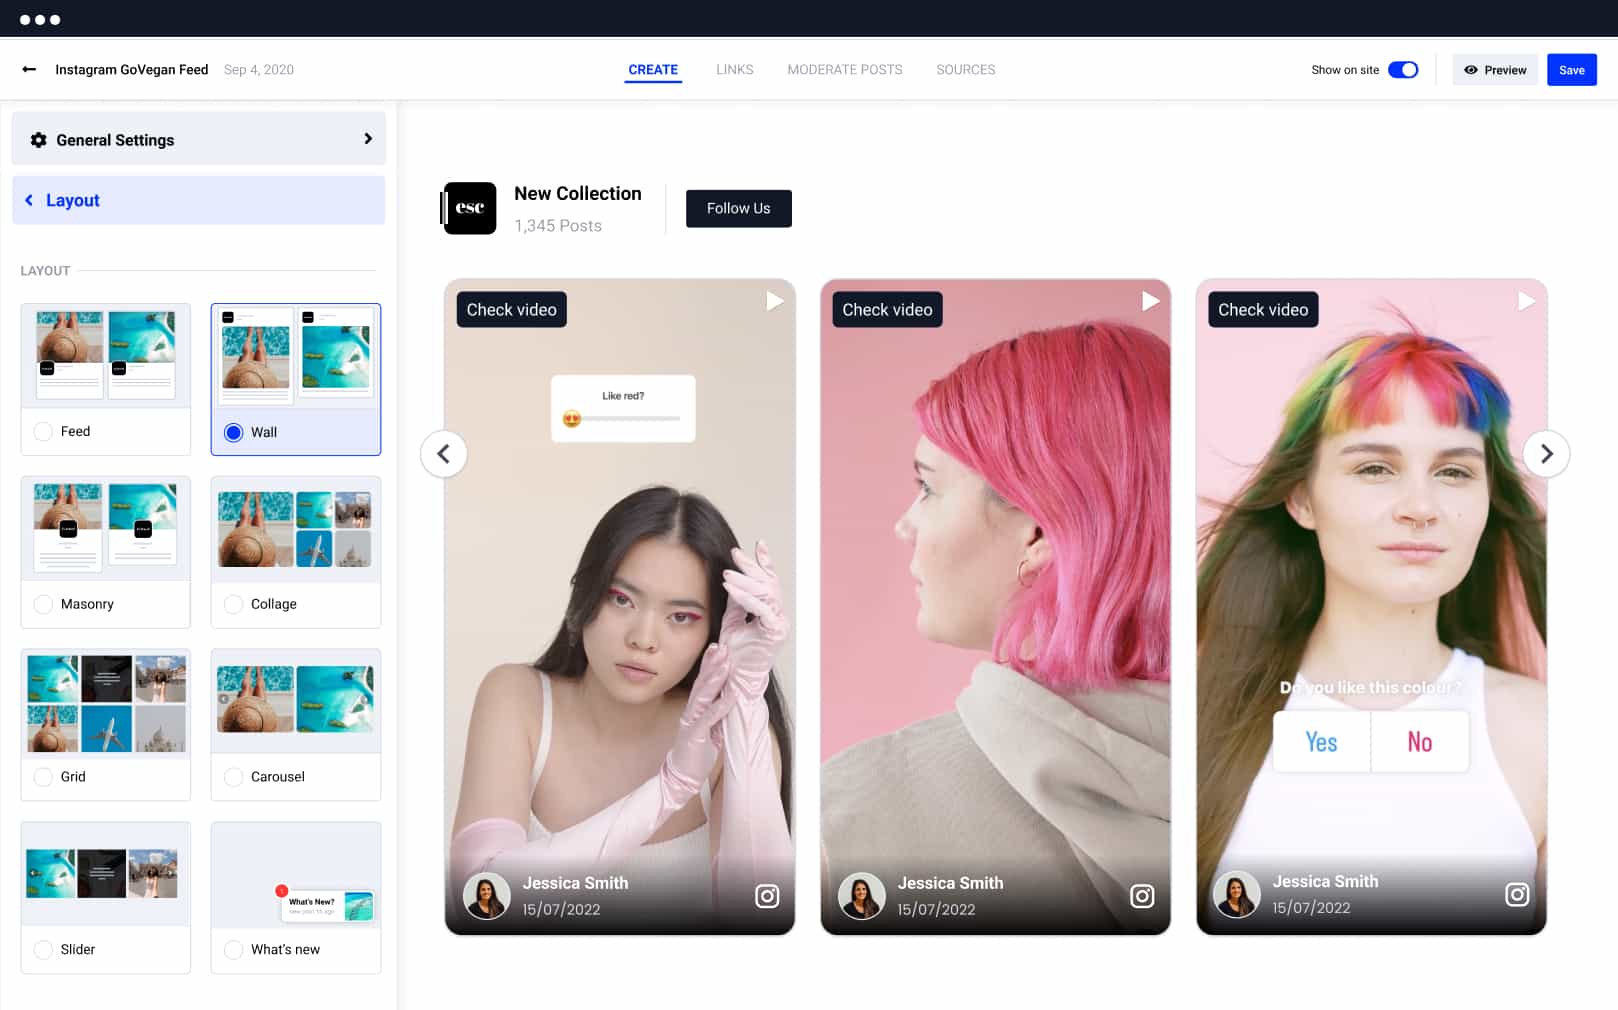Toggle the Show on site switch
This screenshot has width=1618, height=1010.
click(x=1402, y=70)
